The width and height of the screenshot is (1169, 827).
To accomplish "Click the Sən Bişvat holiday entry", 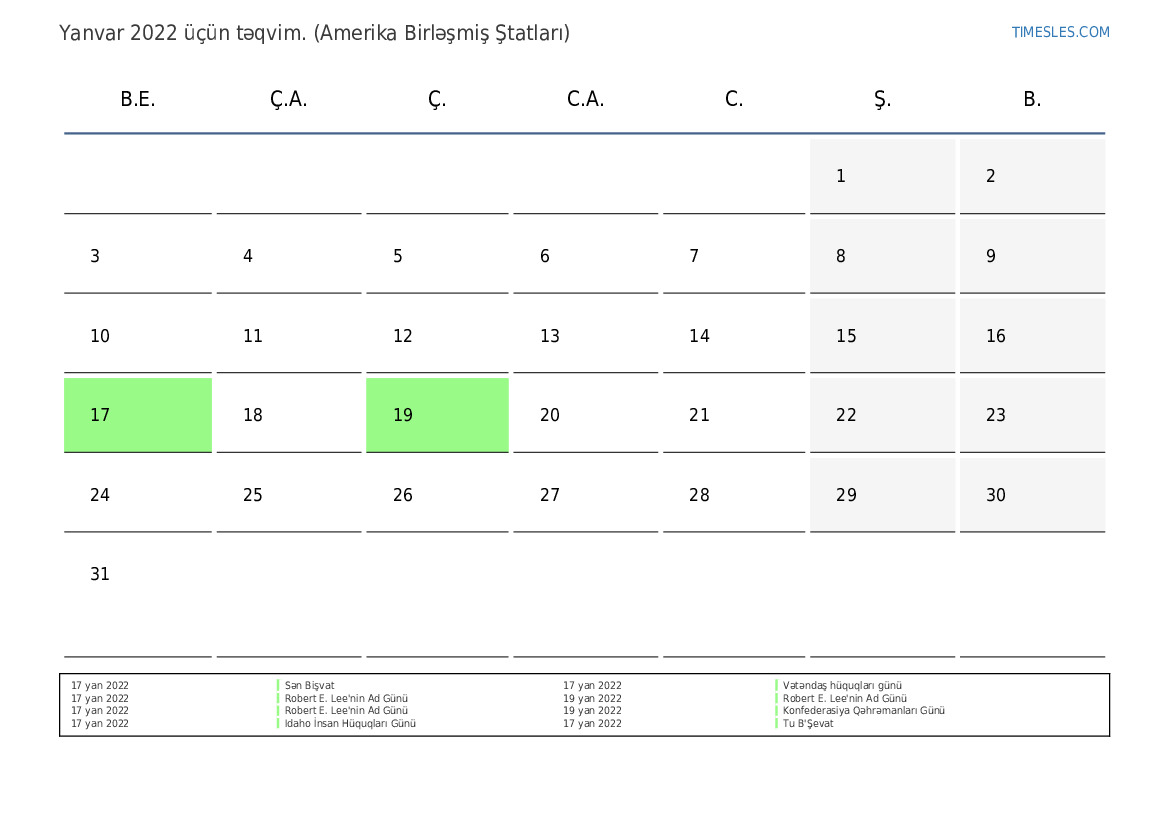I will point(310,686).
